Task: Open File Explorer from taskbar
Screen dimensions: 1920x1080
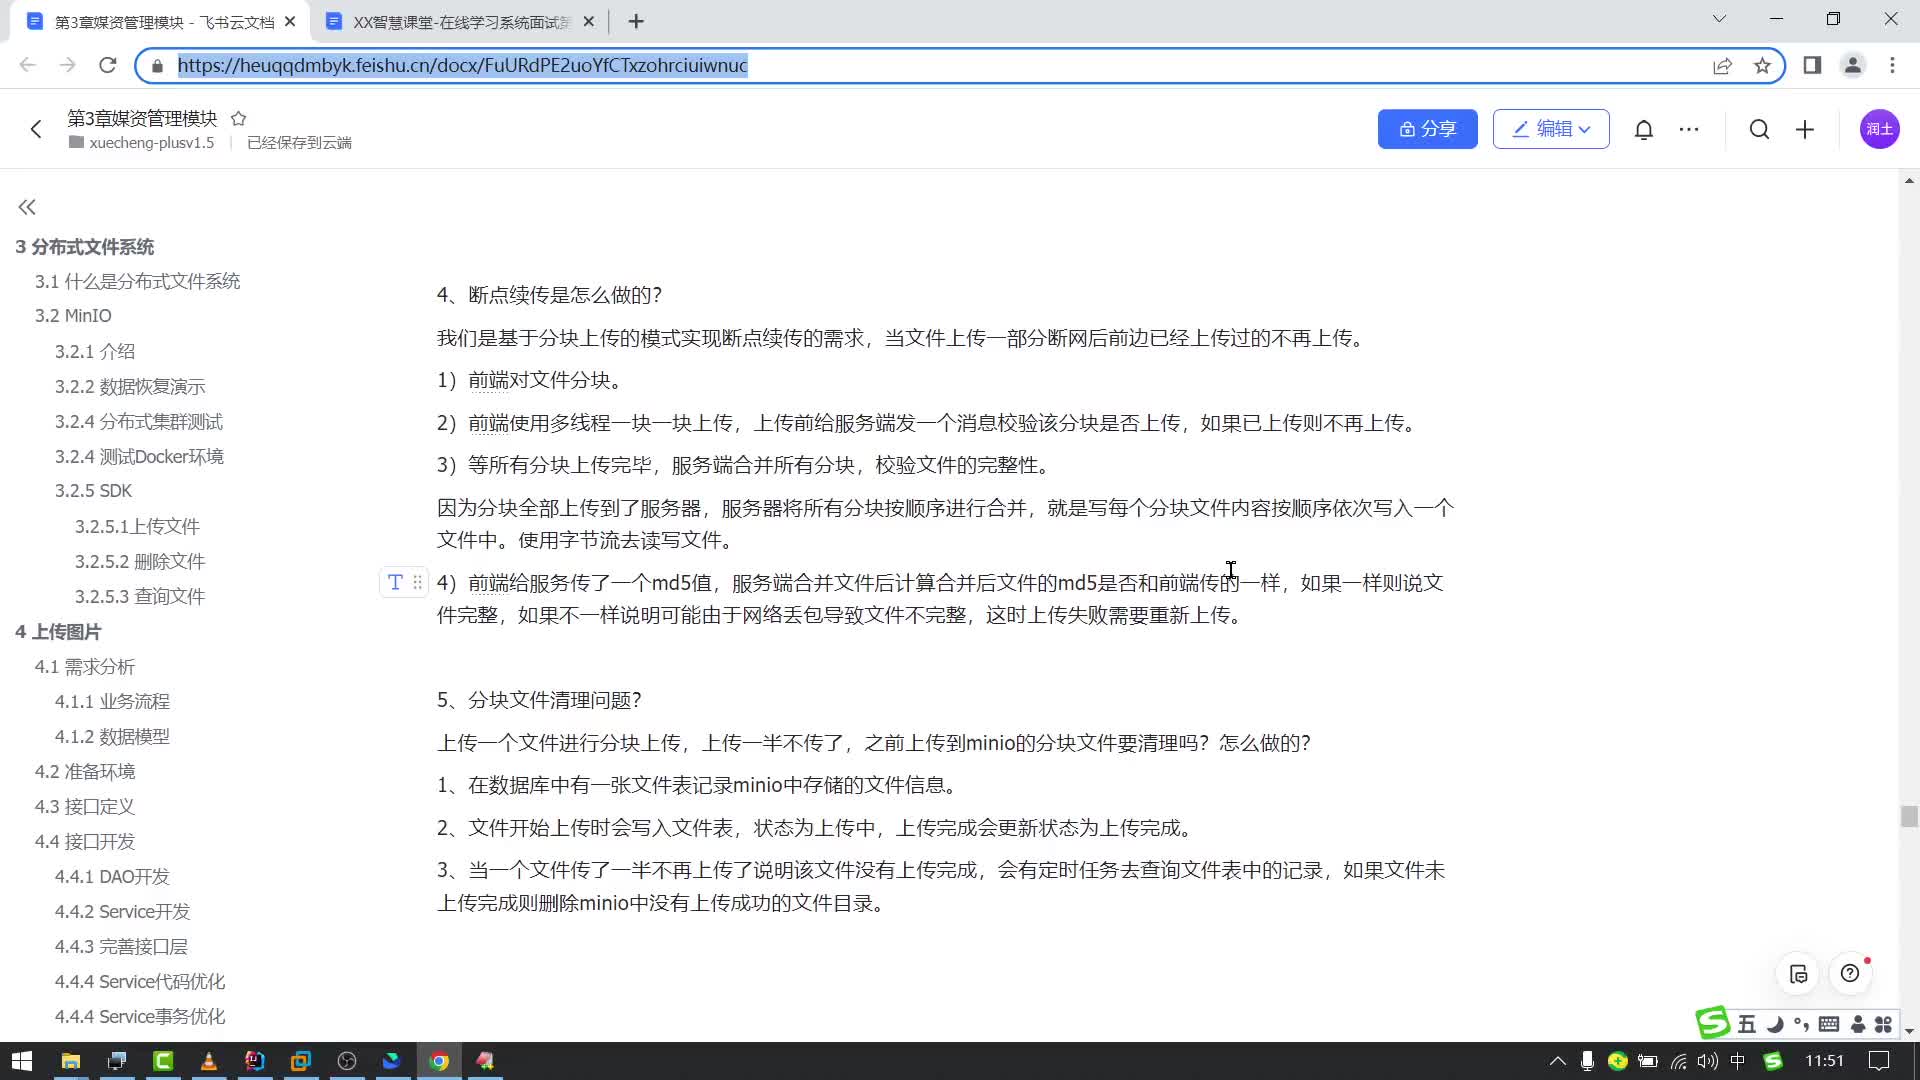Action: click(x=70, y=1061)
